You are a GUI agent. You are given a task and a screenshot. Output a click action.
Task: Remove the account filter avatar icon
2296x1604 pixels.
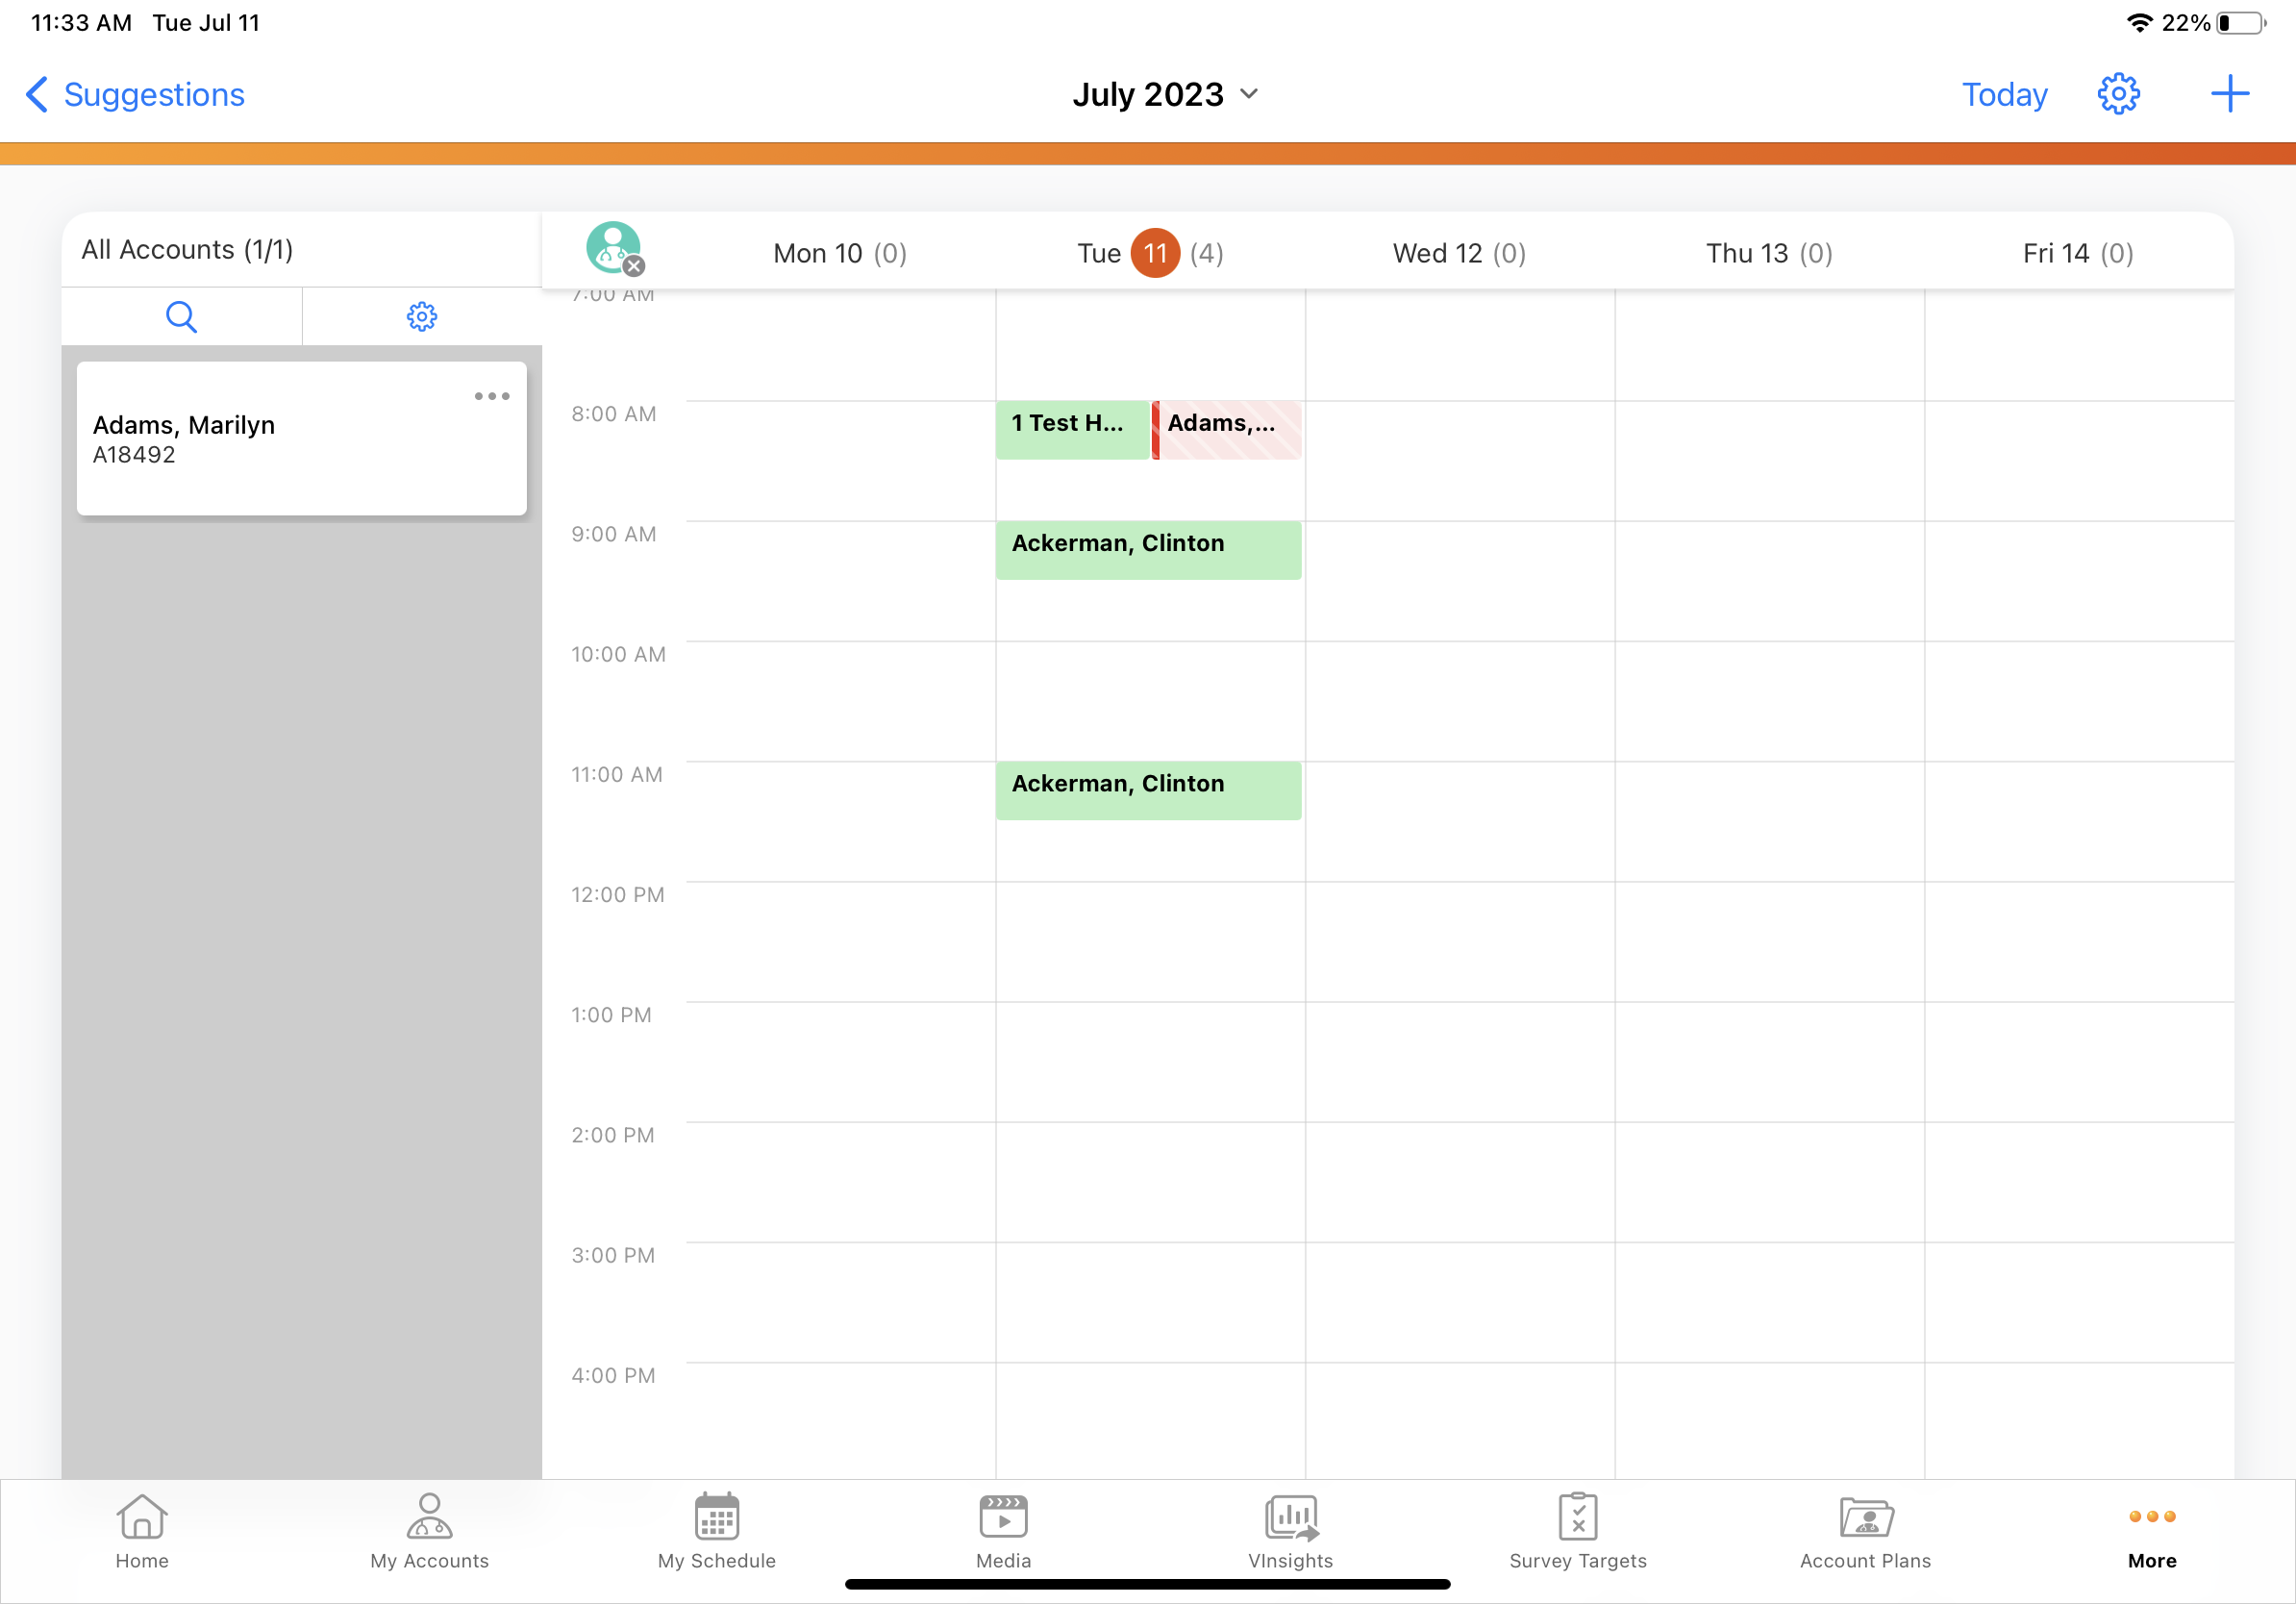633,266
